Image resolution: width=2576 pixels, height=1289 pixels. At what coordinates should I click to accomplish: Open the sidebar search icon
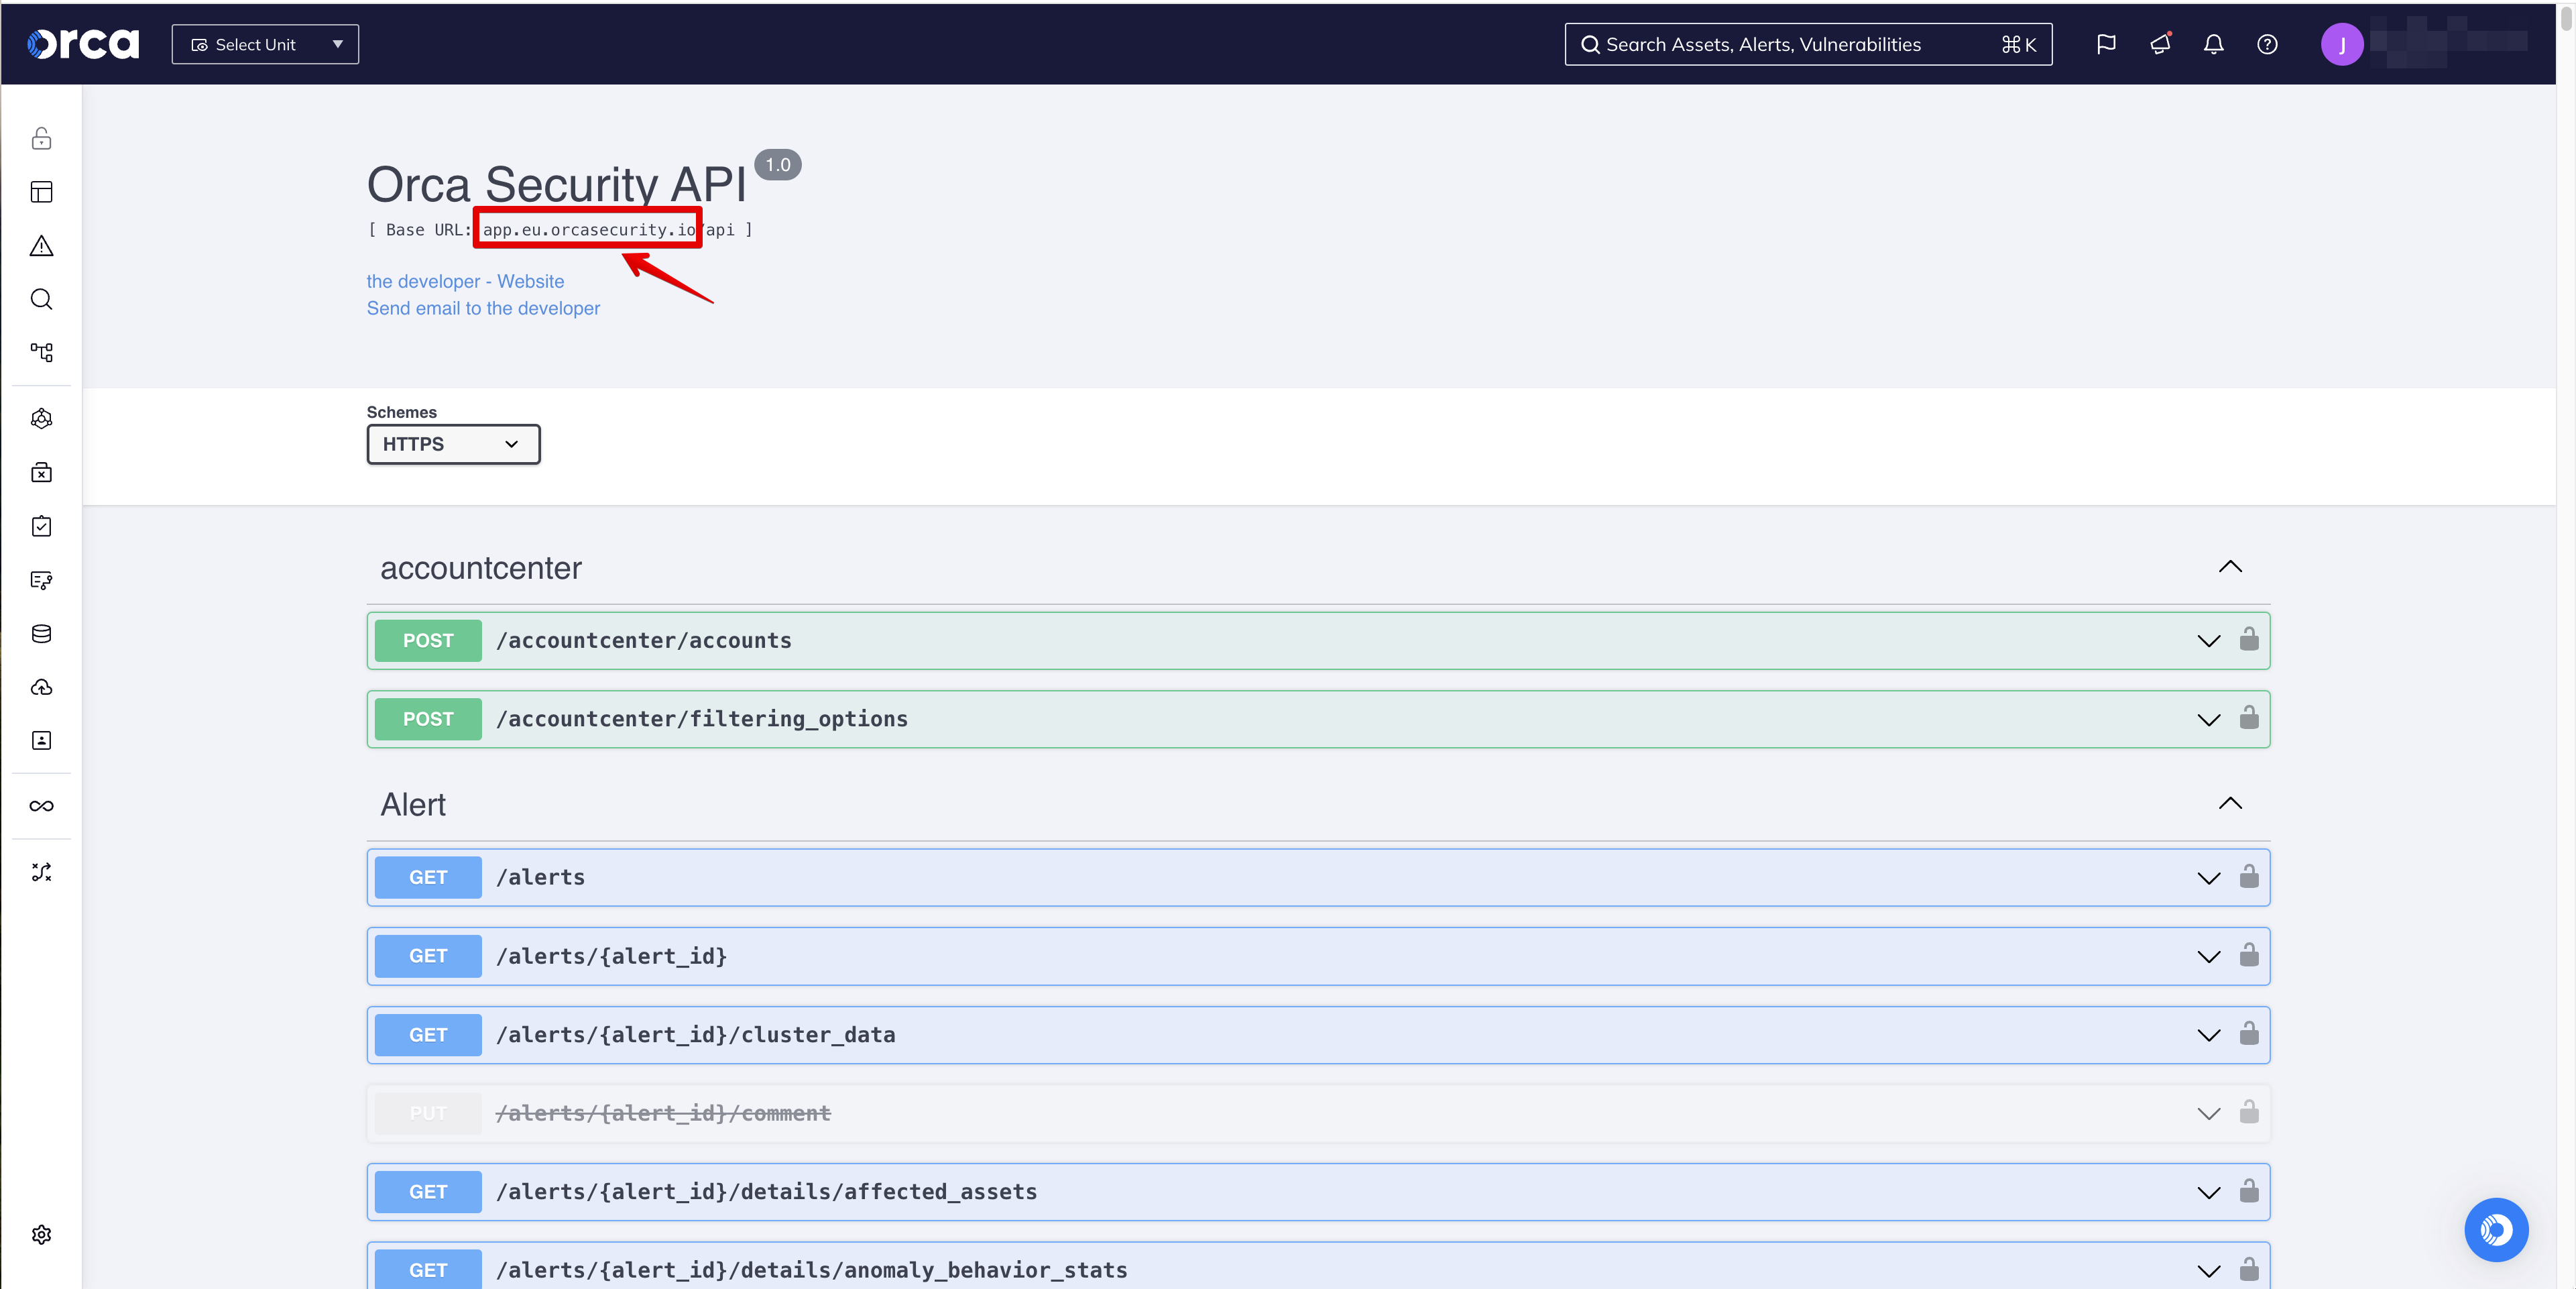pos(41,299)
